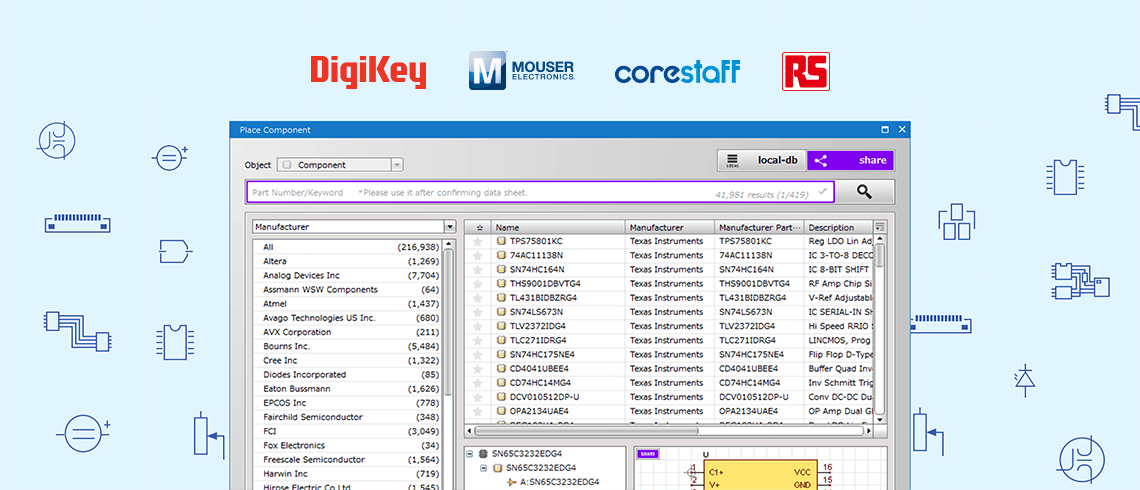Click the corestaff logo
Viewport: 1140px width, 490px height.
coord(678,72)
